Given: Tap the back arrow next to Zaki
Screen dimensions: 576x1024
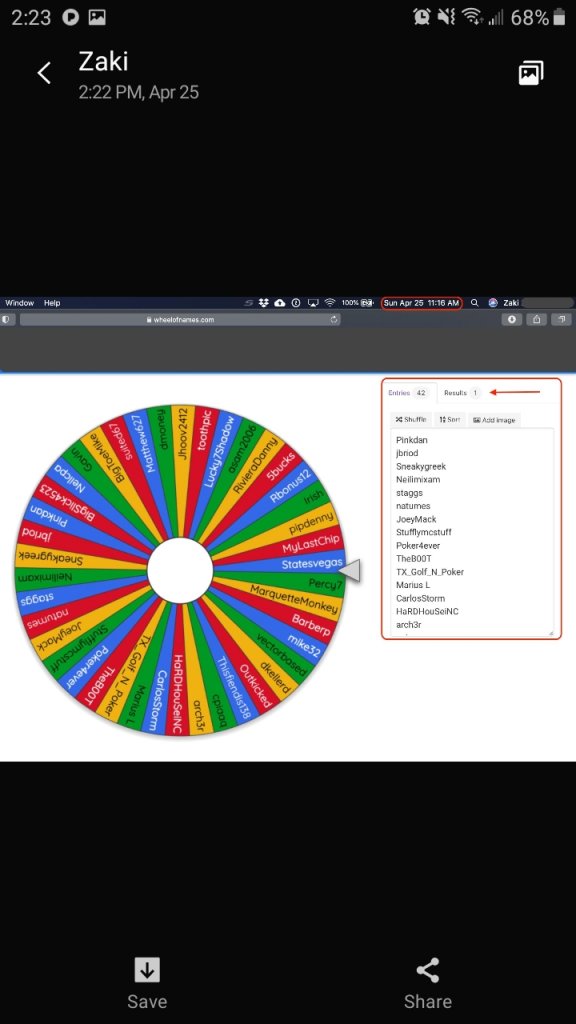Looking at the screenshot, I should pyautogui.click(x=44, y=73).
